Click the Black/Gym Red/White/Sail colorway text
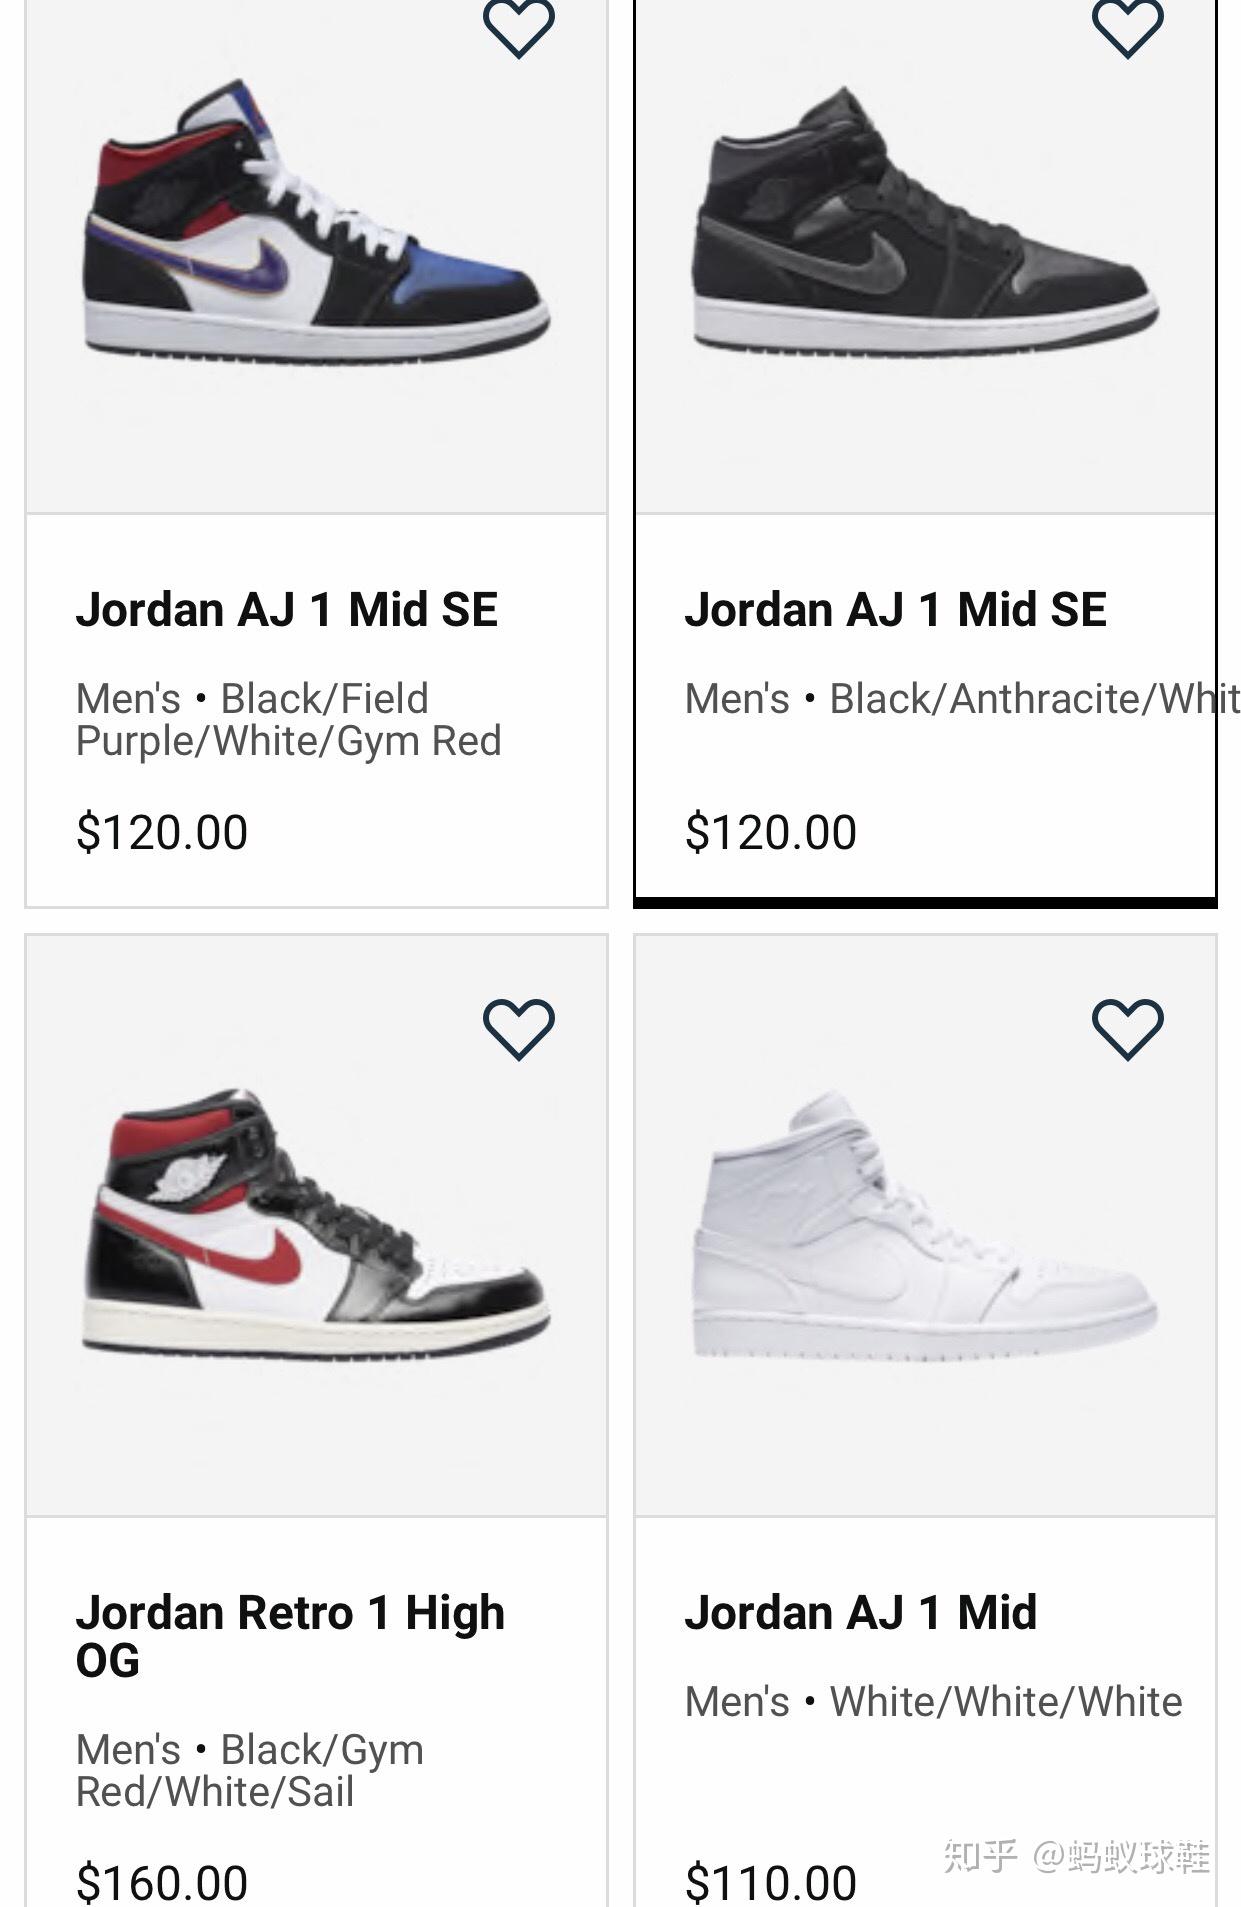This screenshot has height=1907, width=1241. pyautogui.click(x=250, y=1770)
